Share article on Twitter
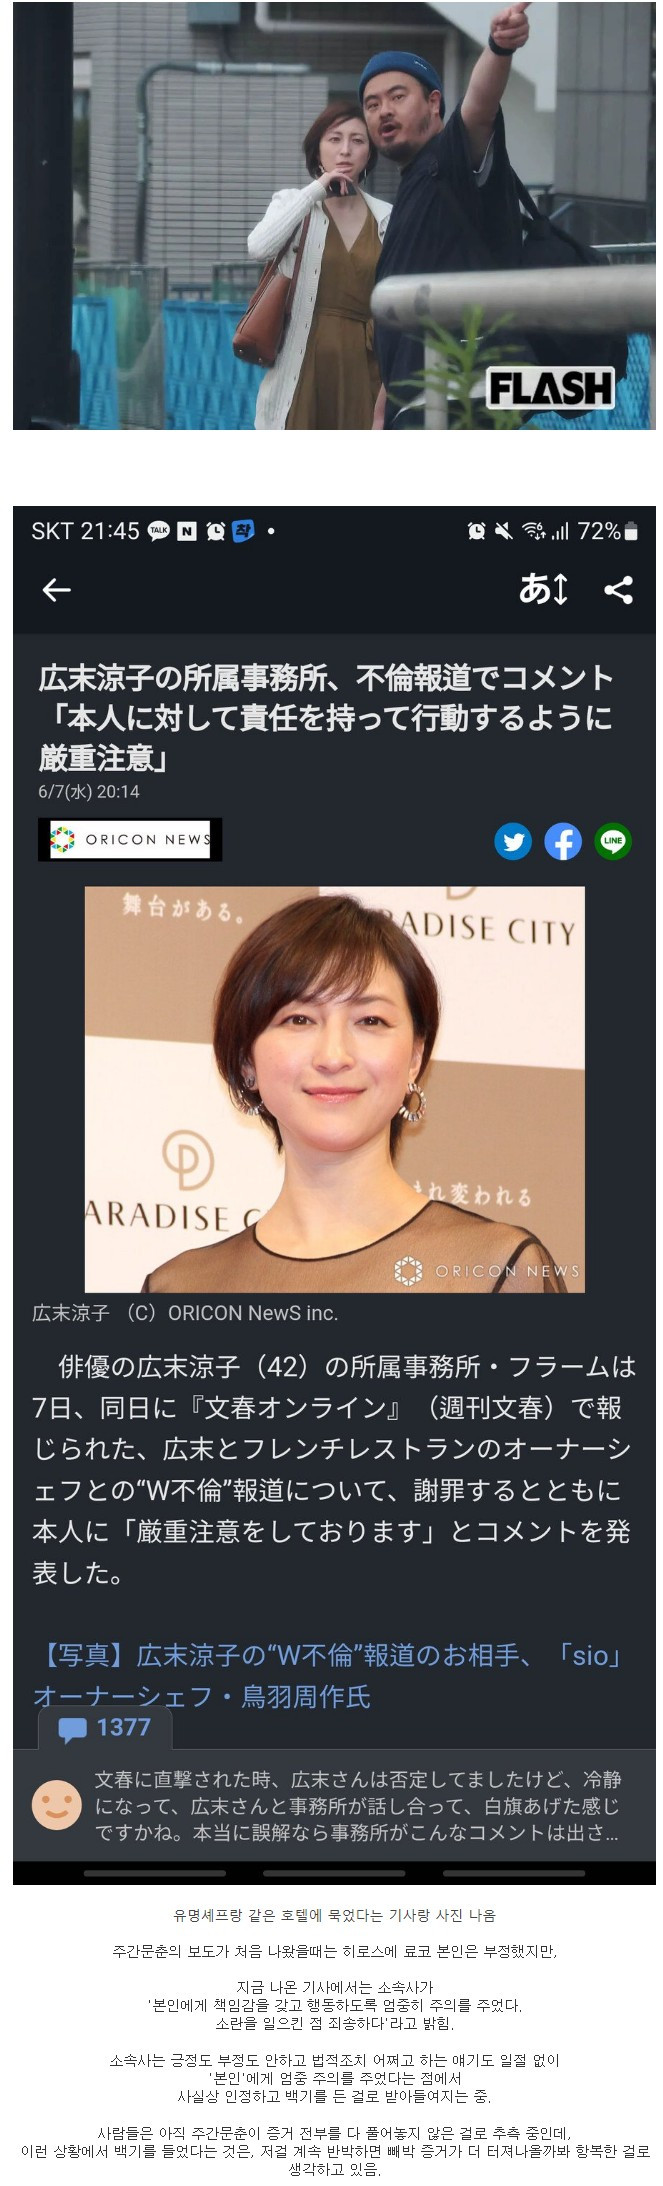 coord(513,842)
